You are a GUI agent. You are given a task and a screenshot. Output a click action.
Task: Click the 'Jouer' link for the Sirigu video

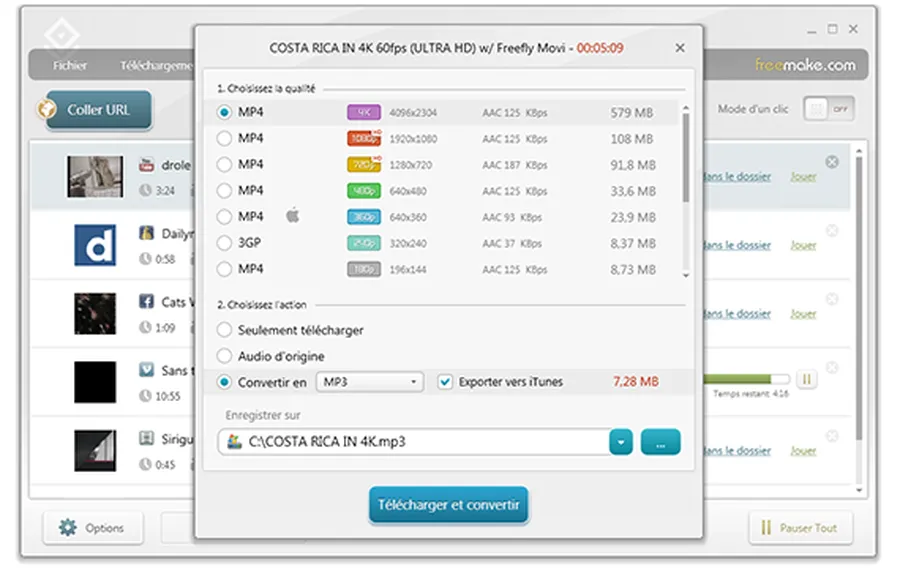coord(803,451)
